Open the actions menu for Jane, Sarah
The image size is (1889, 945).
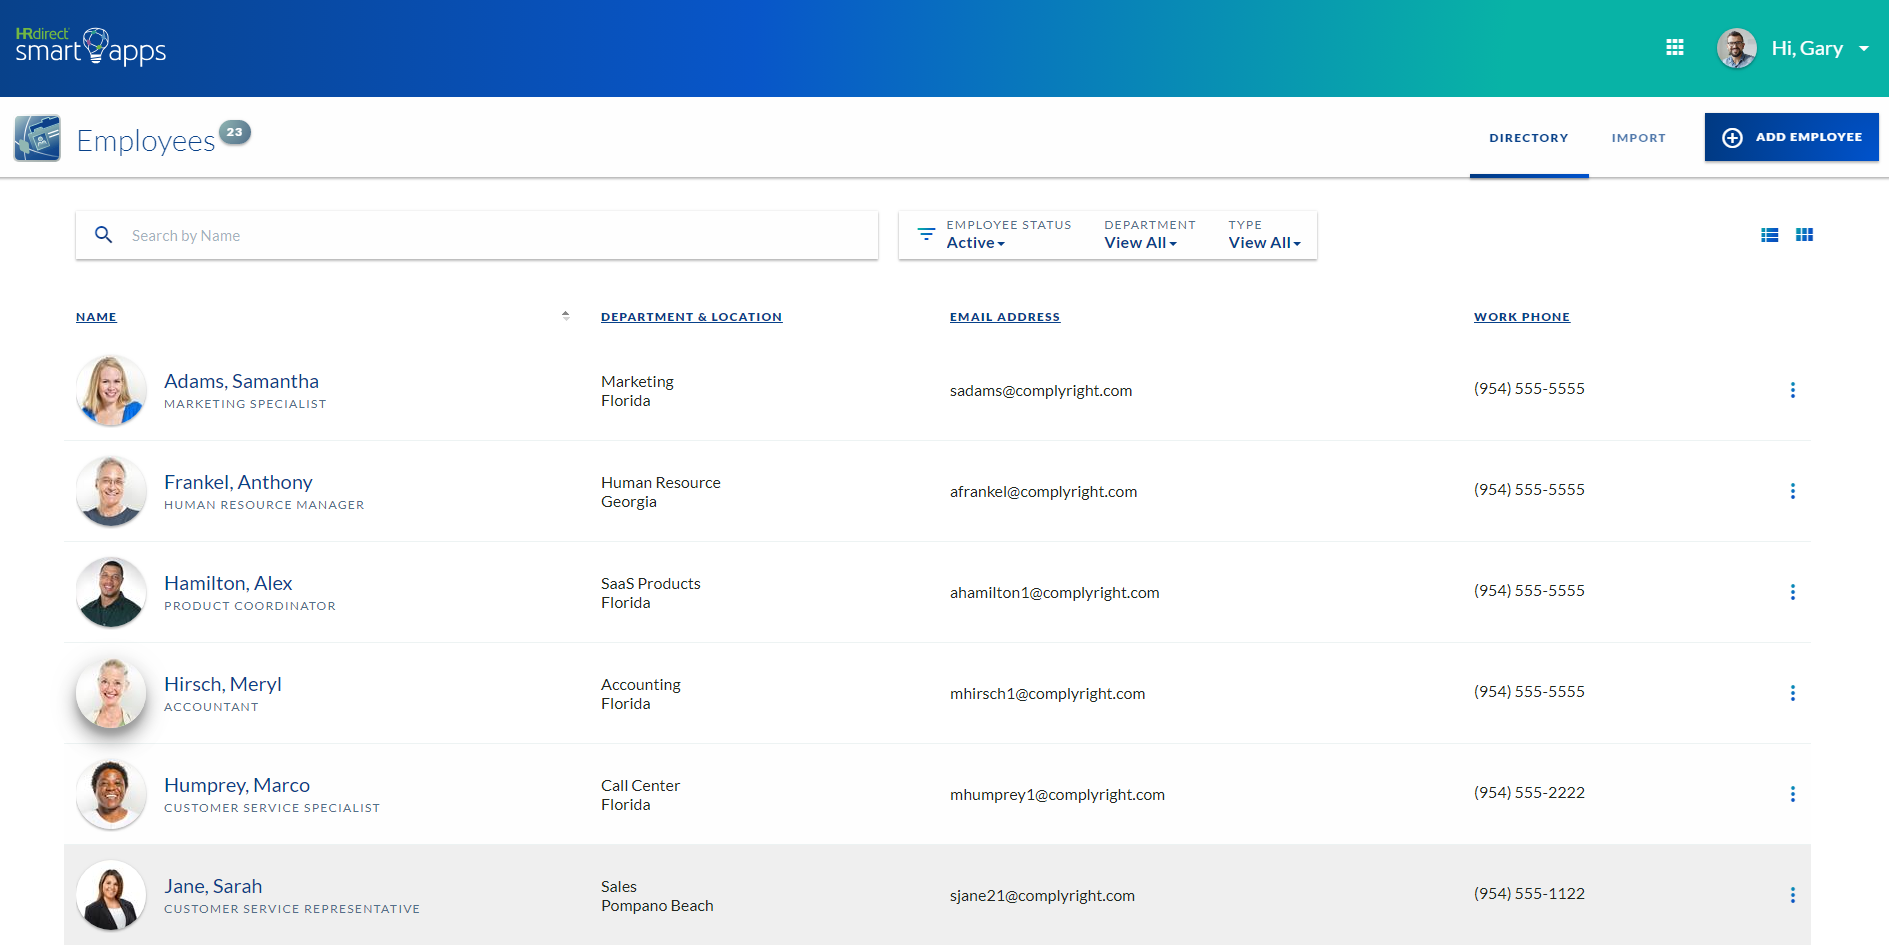coord(1793,895)
